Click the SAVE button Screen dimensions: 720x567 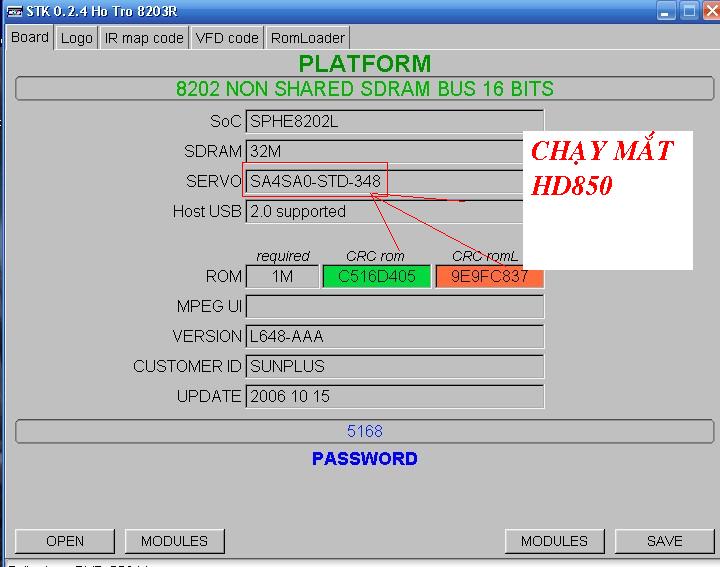(664, 541)
